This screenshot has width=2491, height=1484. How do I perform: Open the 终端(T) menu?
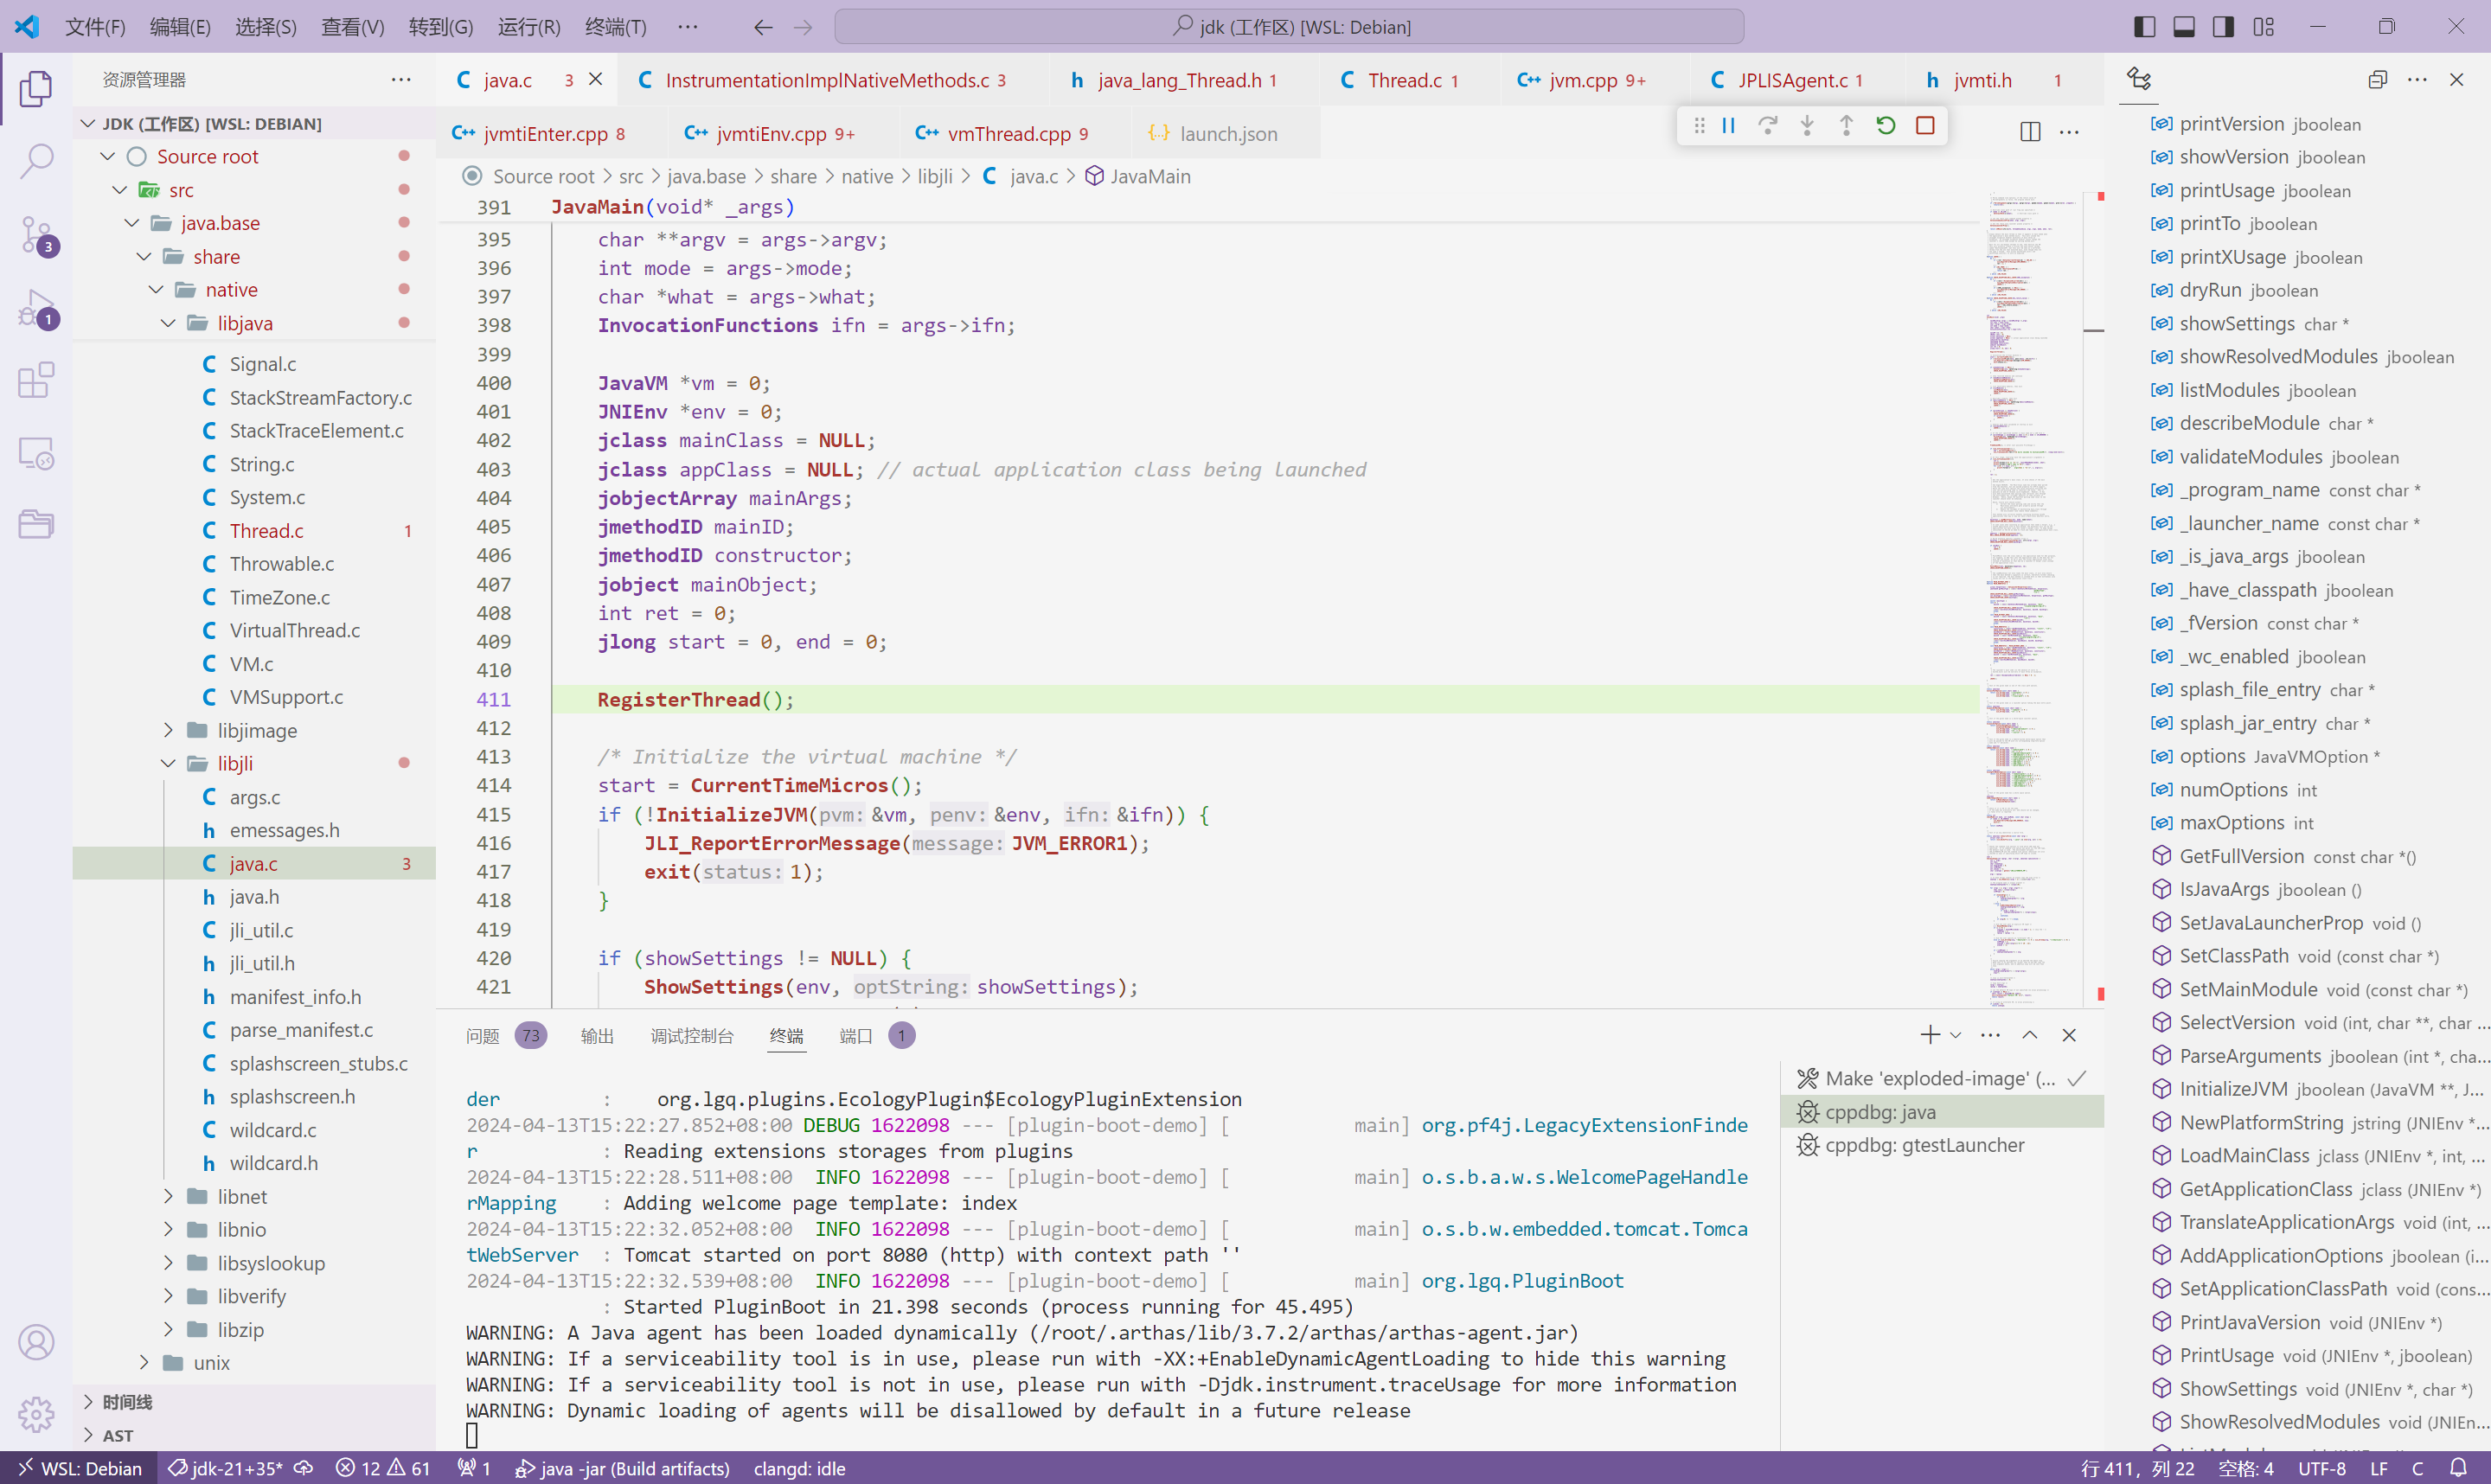615,27
